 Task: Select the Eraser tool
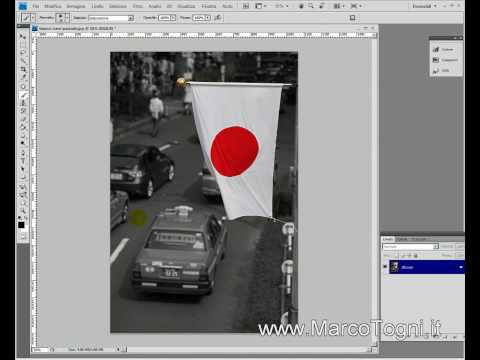[23, 119]
